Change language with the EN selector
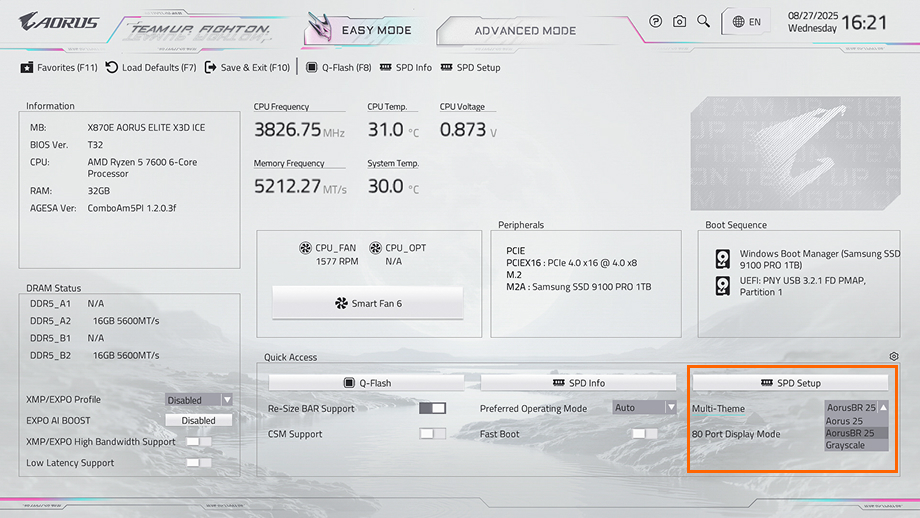Screen dimensions: 920x518 (x=747, y=21)
